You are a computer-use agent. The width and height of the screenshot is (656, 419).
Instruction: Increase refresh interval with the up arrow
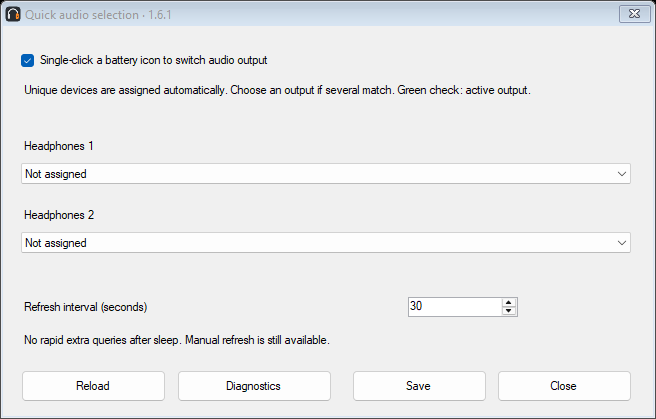[x=508, y=303]
